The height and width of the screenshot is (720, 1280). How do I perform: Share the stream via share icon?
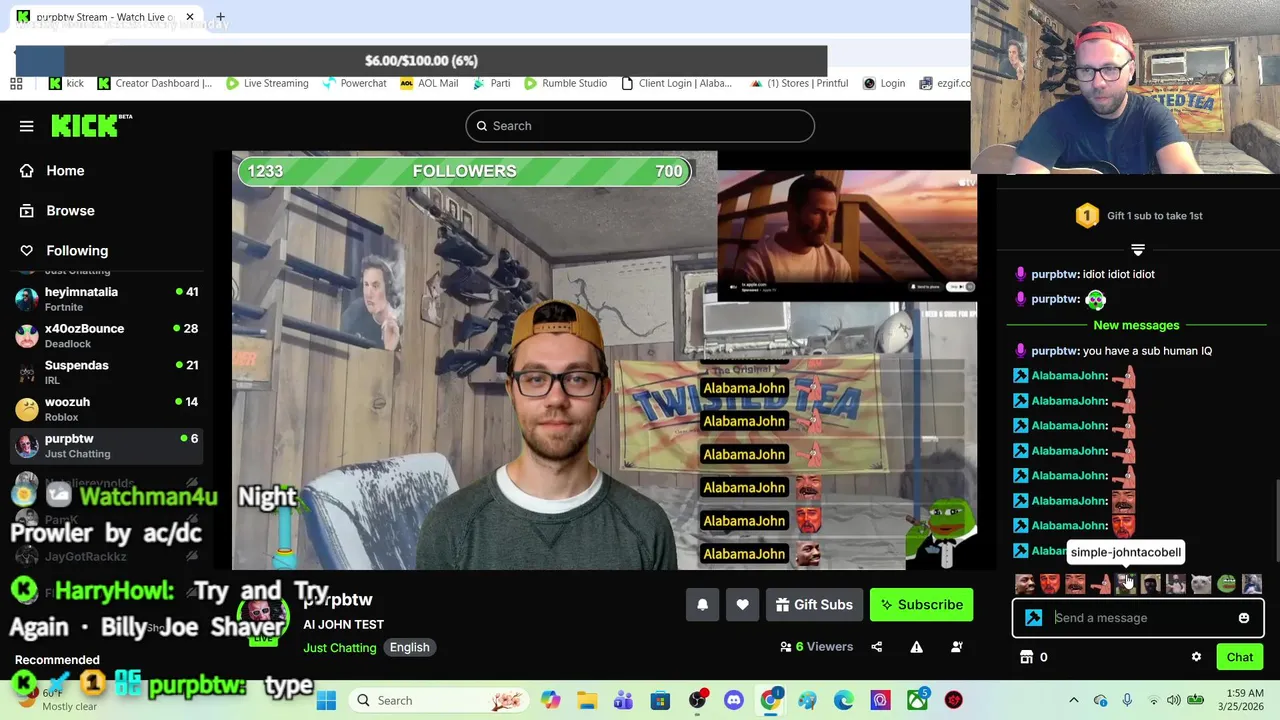tap(877, 647)
